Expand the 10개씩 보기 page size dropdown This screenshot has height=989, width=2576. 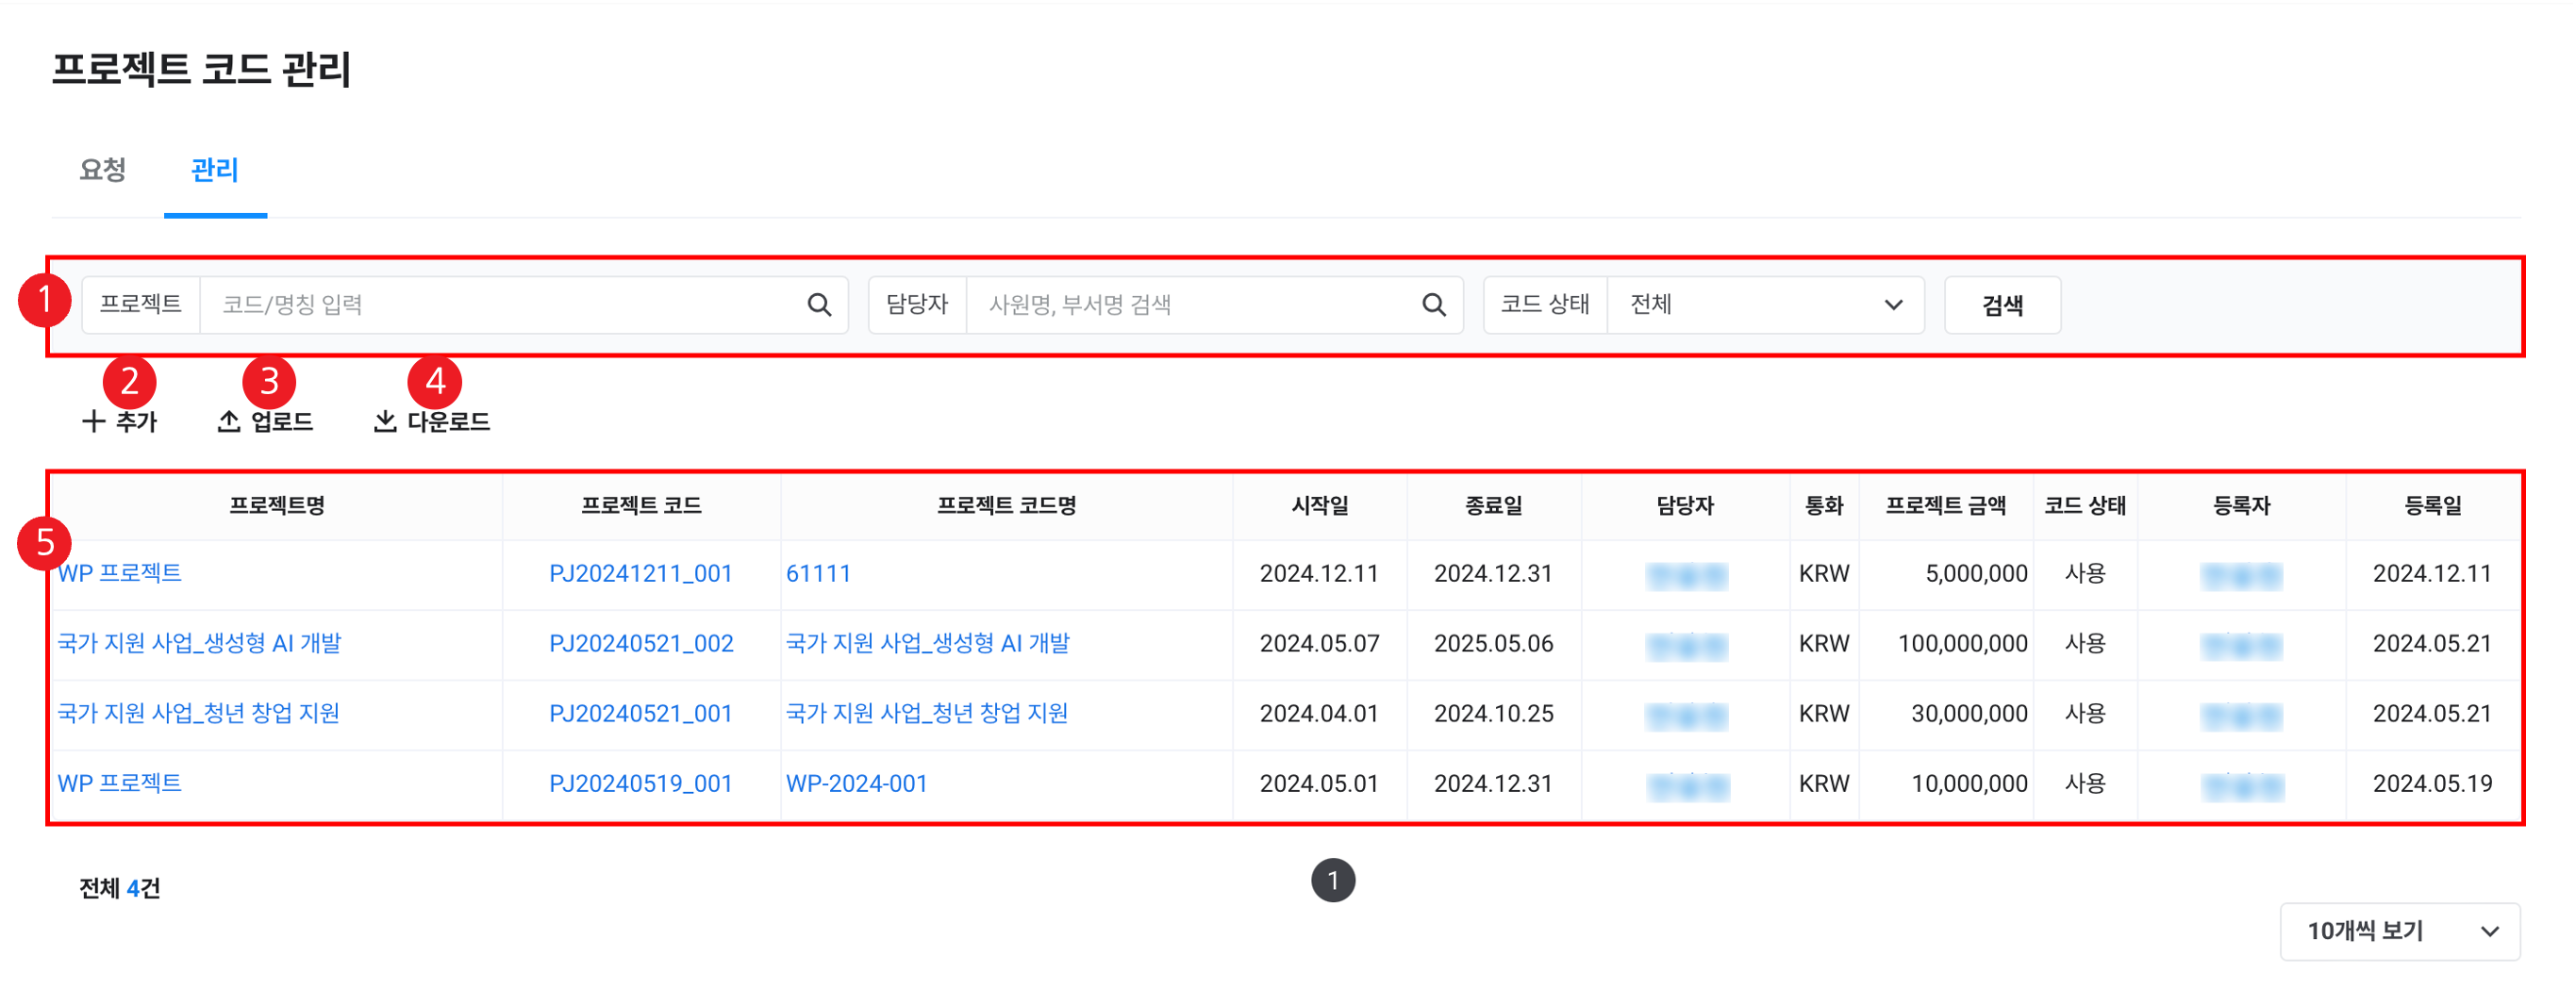point(2399,931)
